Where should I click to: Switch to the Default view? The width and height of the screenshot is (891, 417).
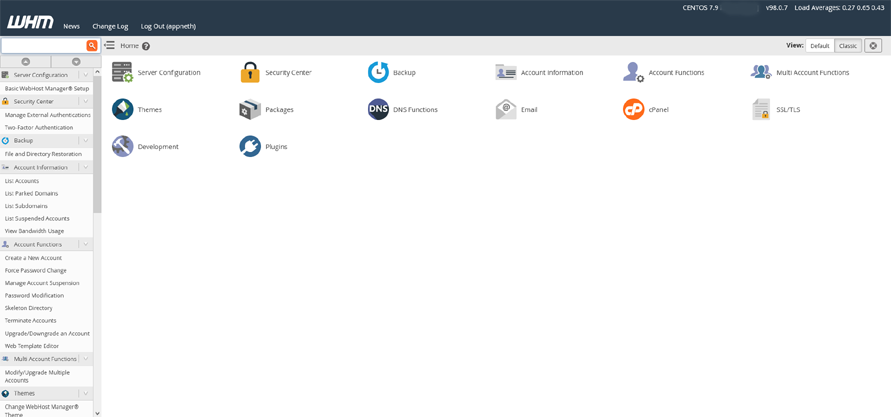(x=819, y=46)
